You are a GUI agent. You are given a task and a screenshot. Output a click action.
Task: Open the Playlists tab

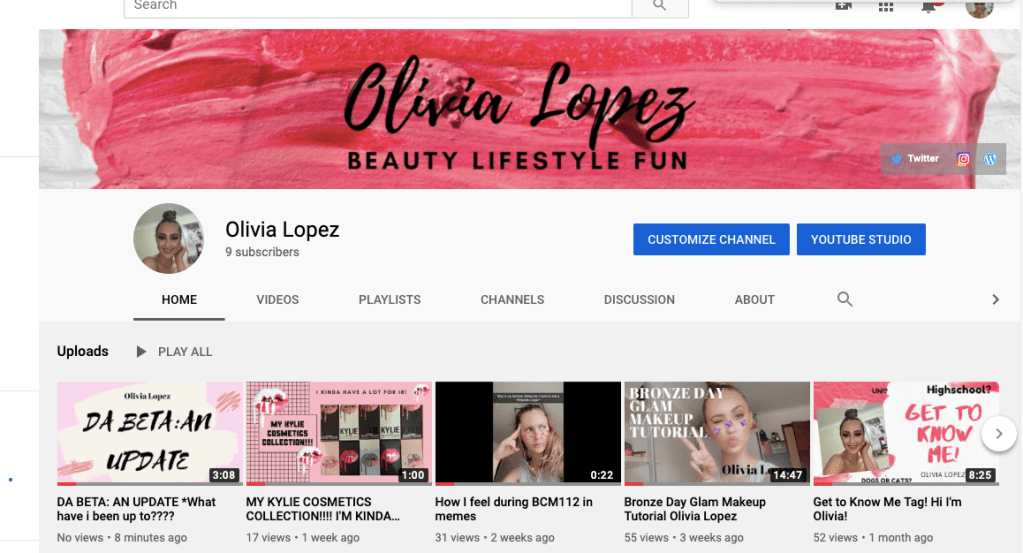[x=389, y=299]
